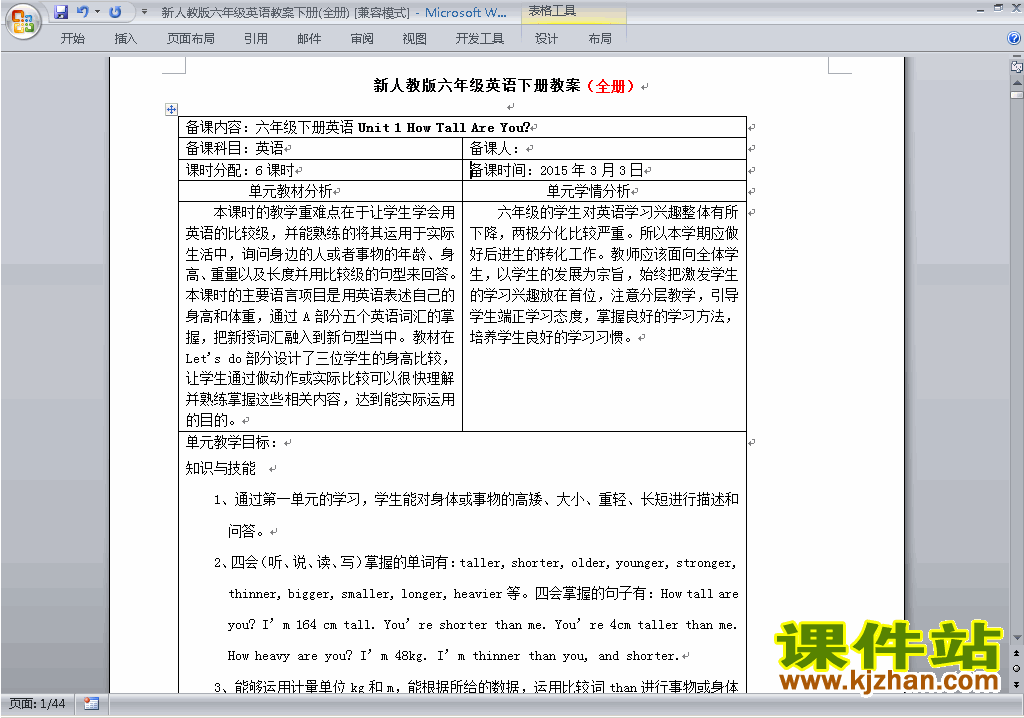The width and height of the screenshot is (1024, 718).
Task: Redo the last undone action
Action: pyautogui.click(x=116, y=12)
